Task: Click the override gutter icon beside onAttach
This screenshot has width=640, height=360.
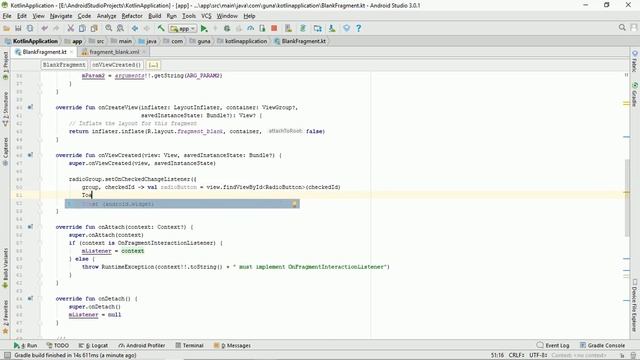Action: pyautogui.click(x=30, y=227)
